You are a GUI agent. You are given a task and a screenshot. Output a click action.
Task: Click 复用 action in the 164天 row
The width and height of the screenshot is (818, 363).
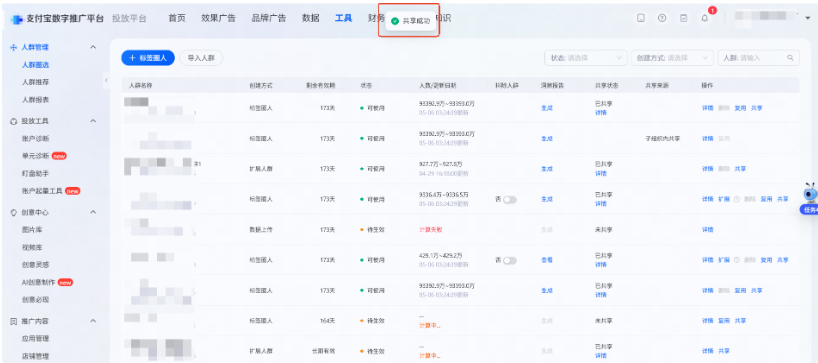coord(724,321)
